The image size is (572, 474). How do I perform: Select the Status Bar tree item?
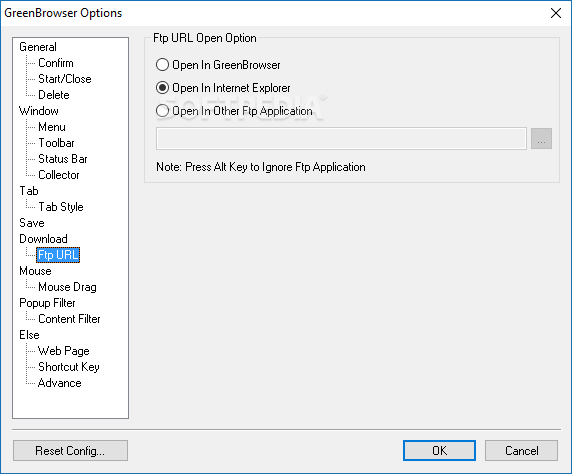[63, 159]
